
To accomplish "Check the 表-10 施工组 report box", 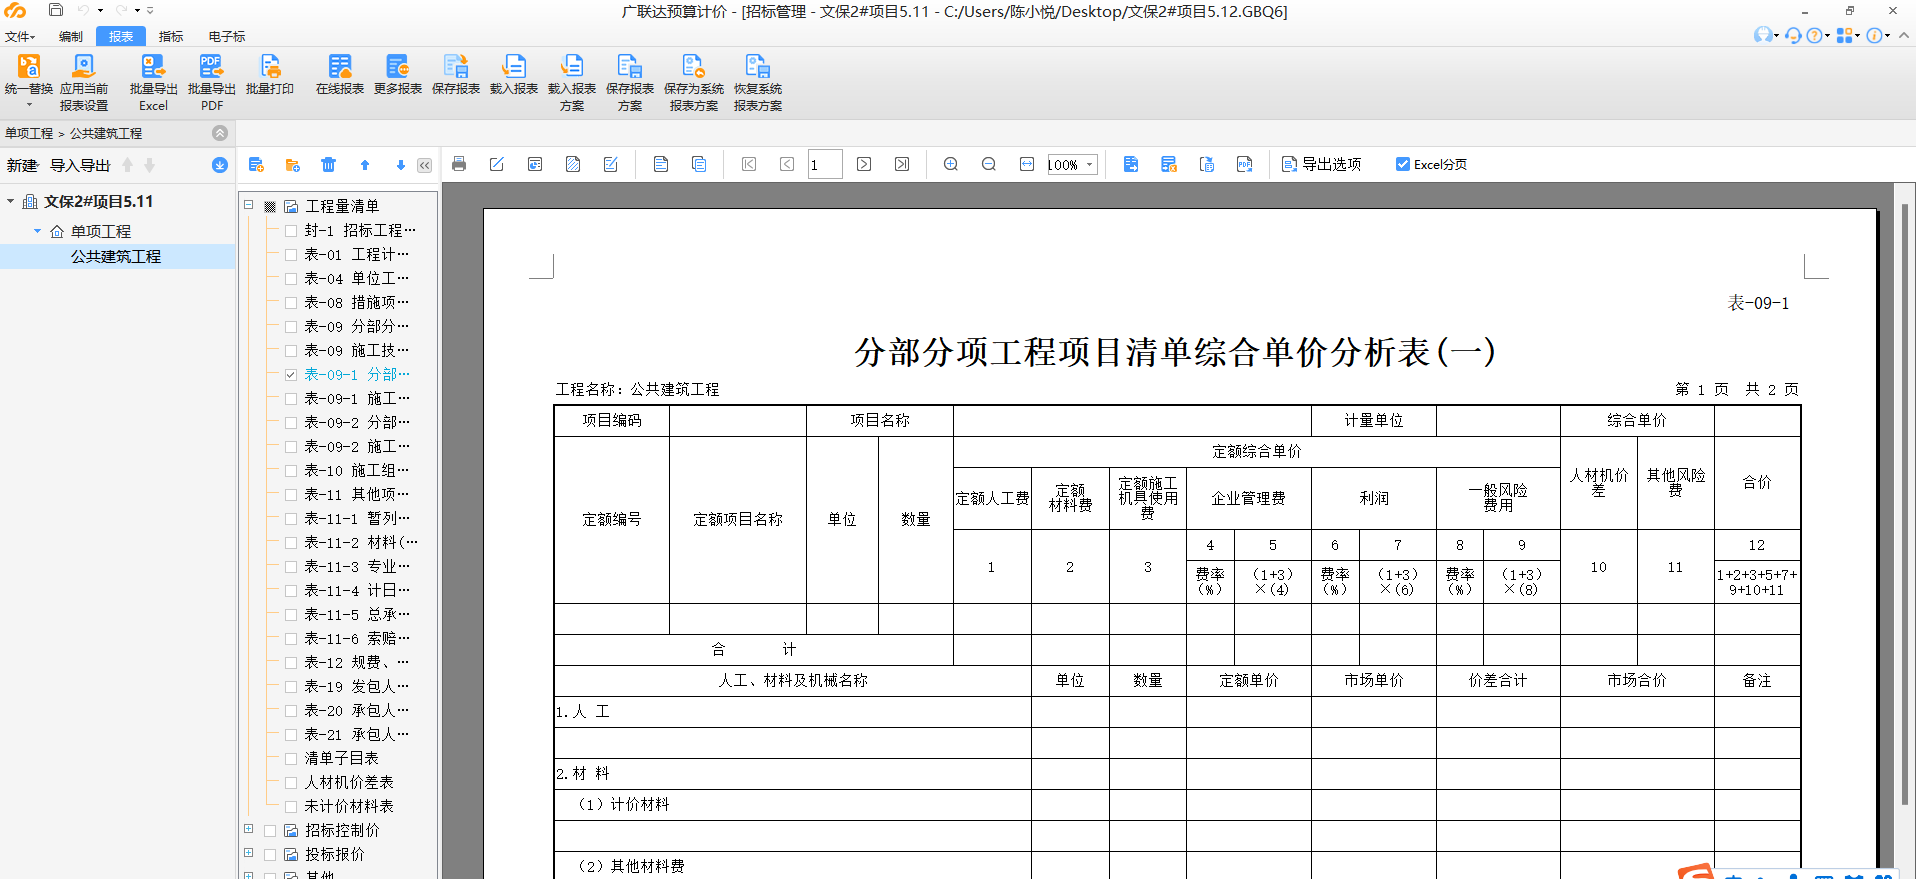I will (291, 470).
